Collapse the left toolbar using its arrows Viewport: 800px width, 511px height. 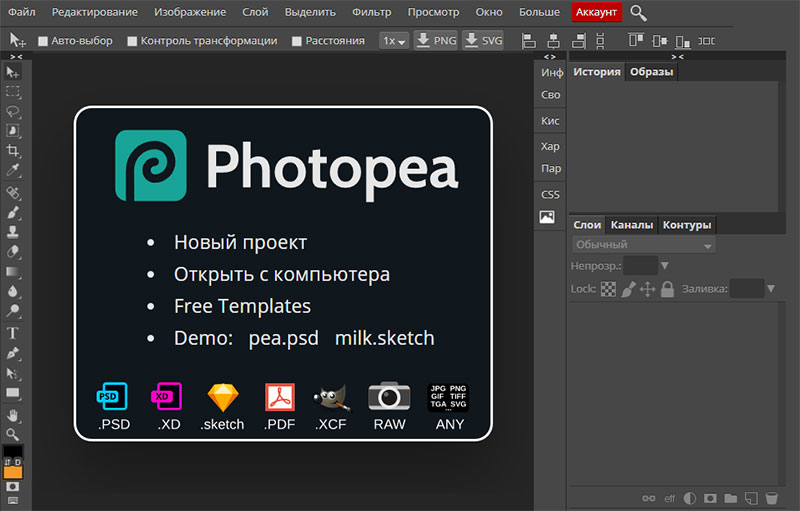(16, 57)
